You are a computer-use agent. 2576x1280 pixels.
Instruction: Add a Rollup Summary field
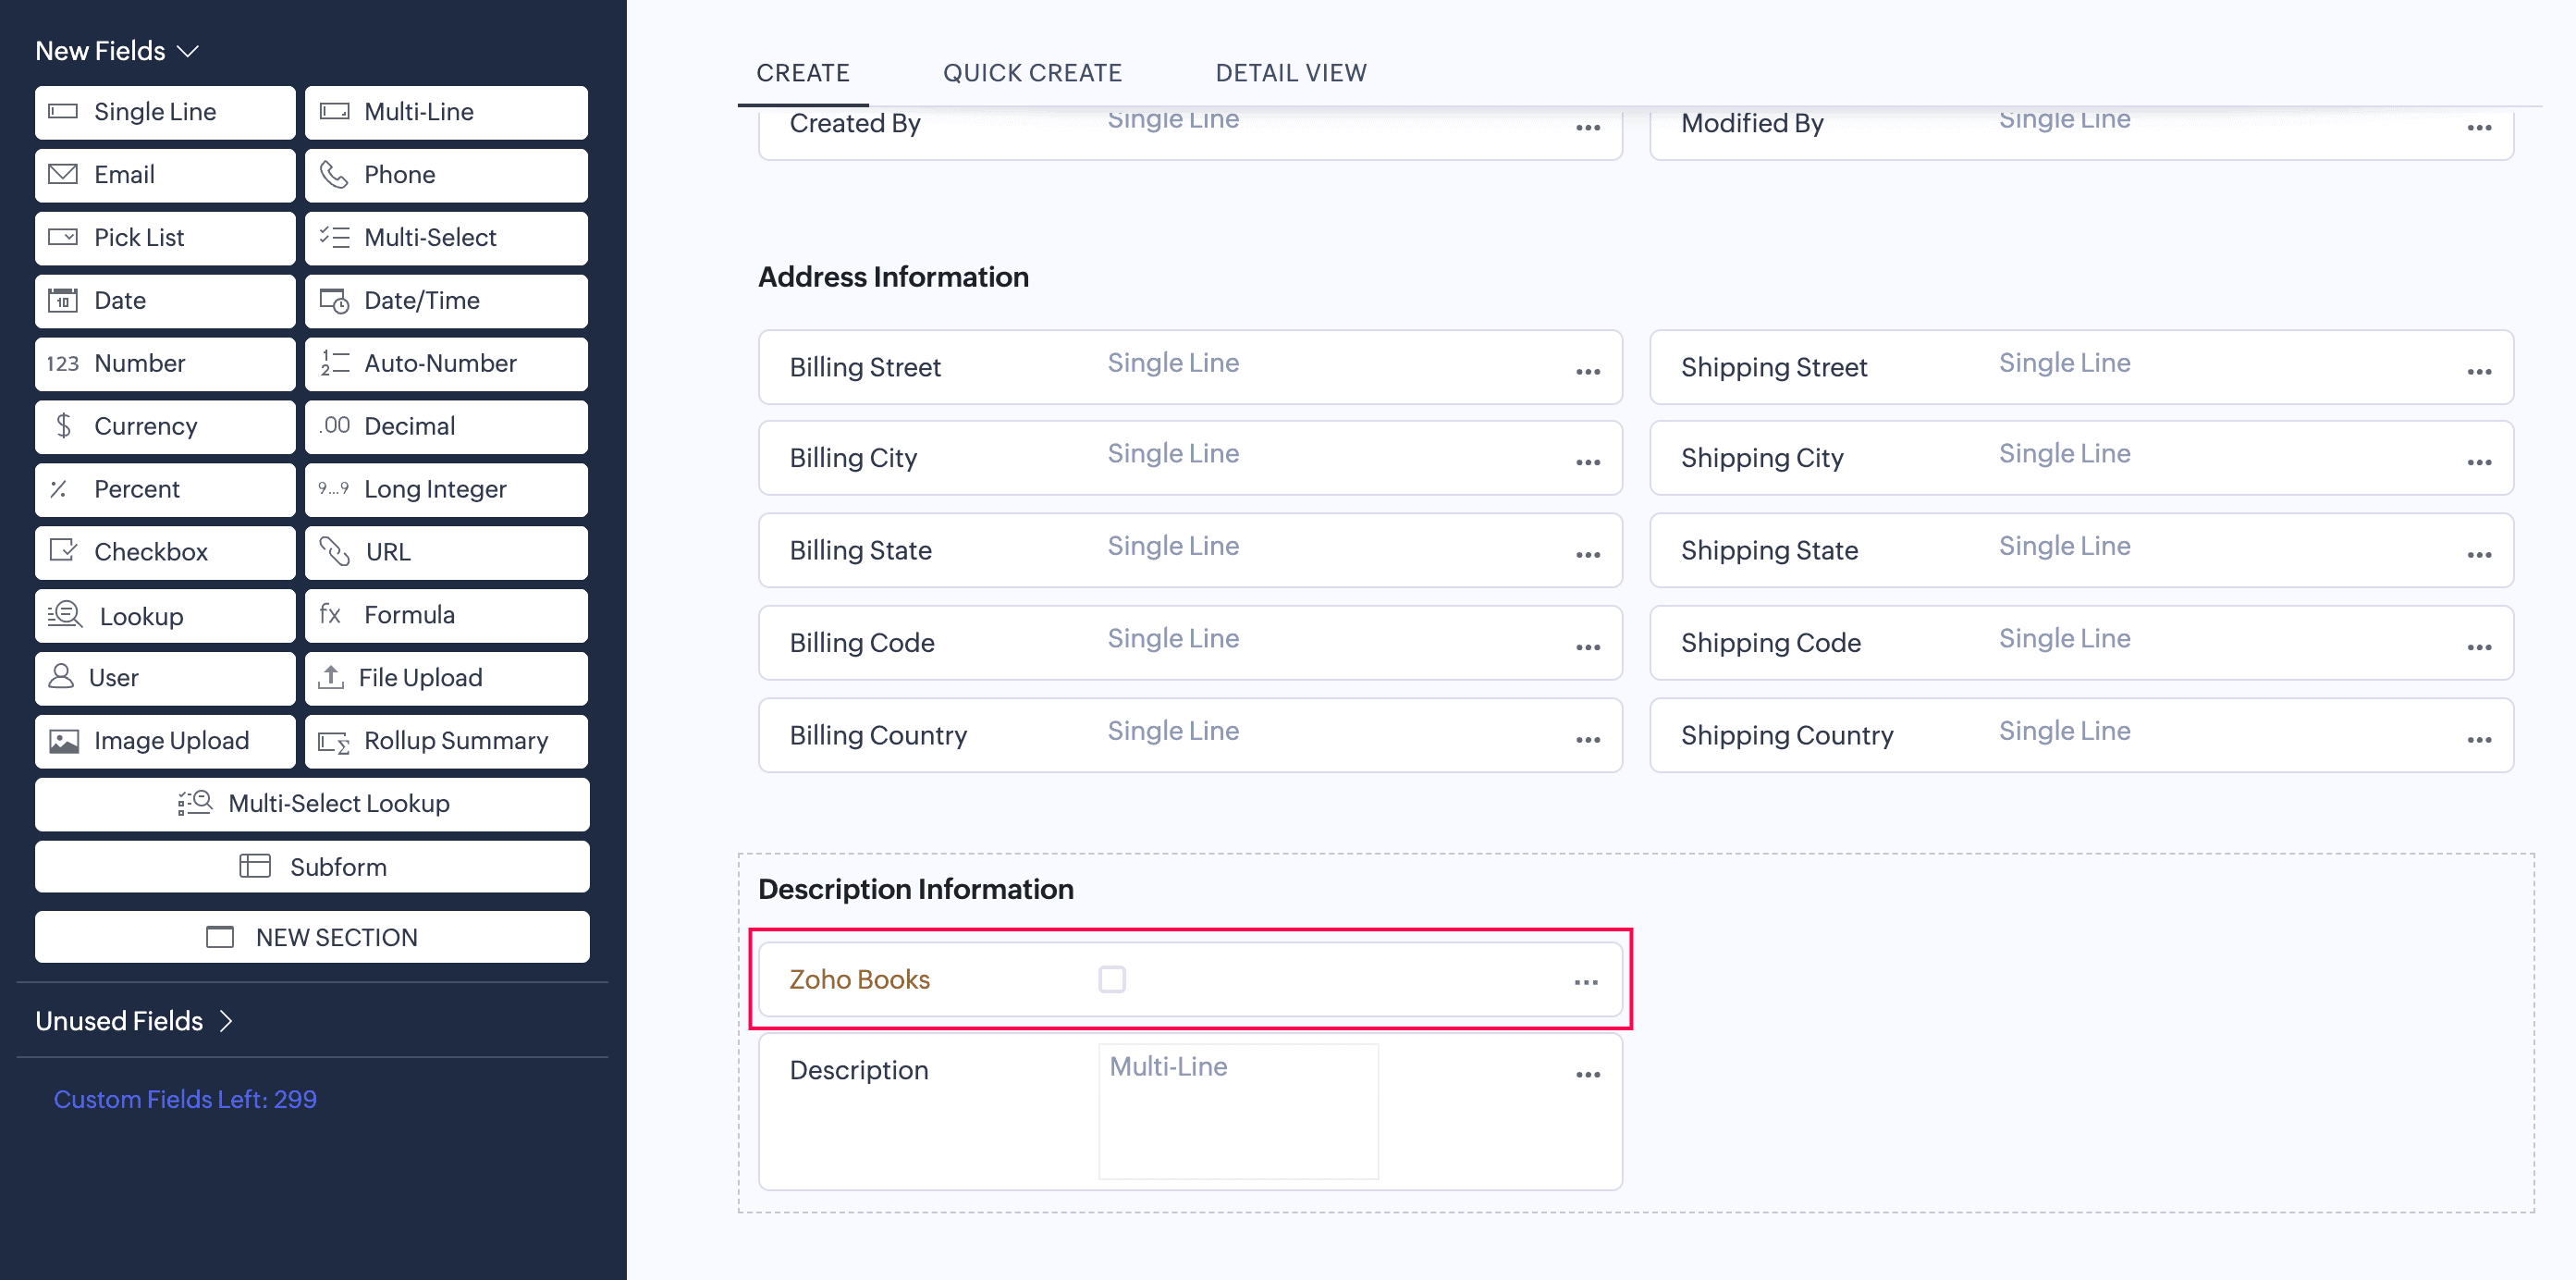click(x=446, y=740)
